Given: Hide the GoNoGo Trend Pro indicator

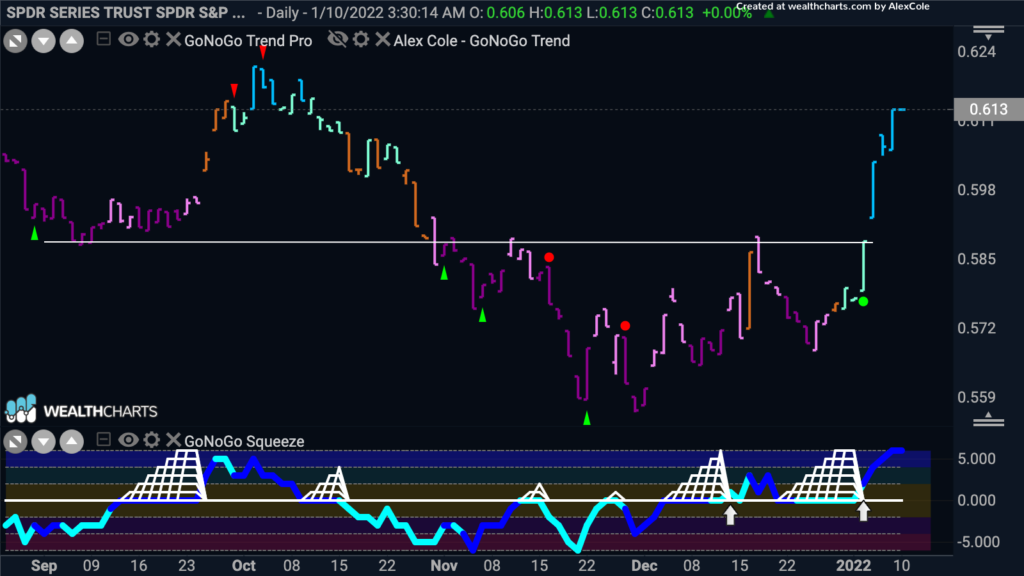Looking at the screenshot, I should 128,39.
